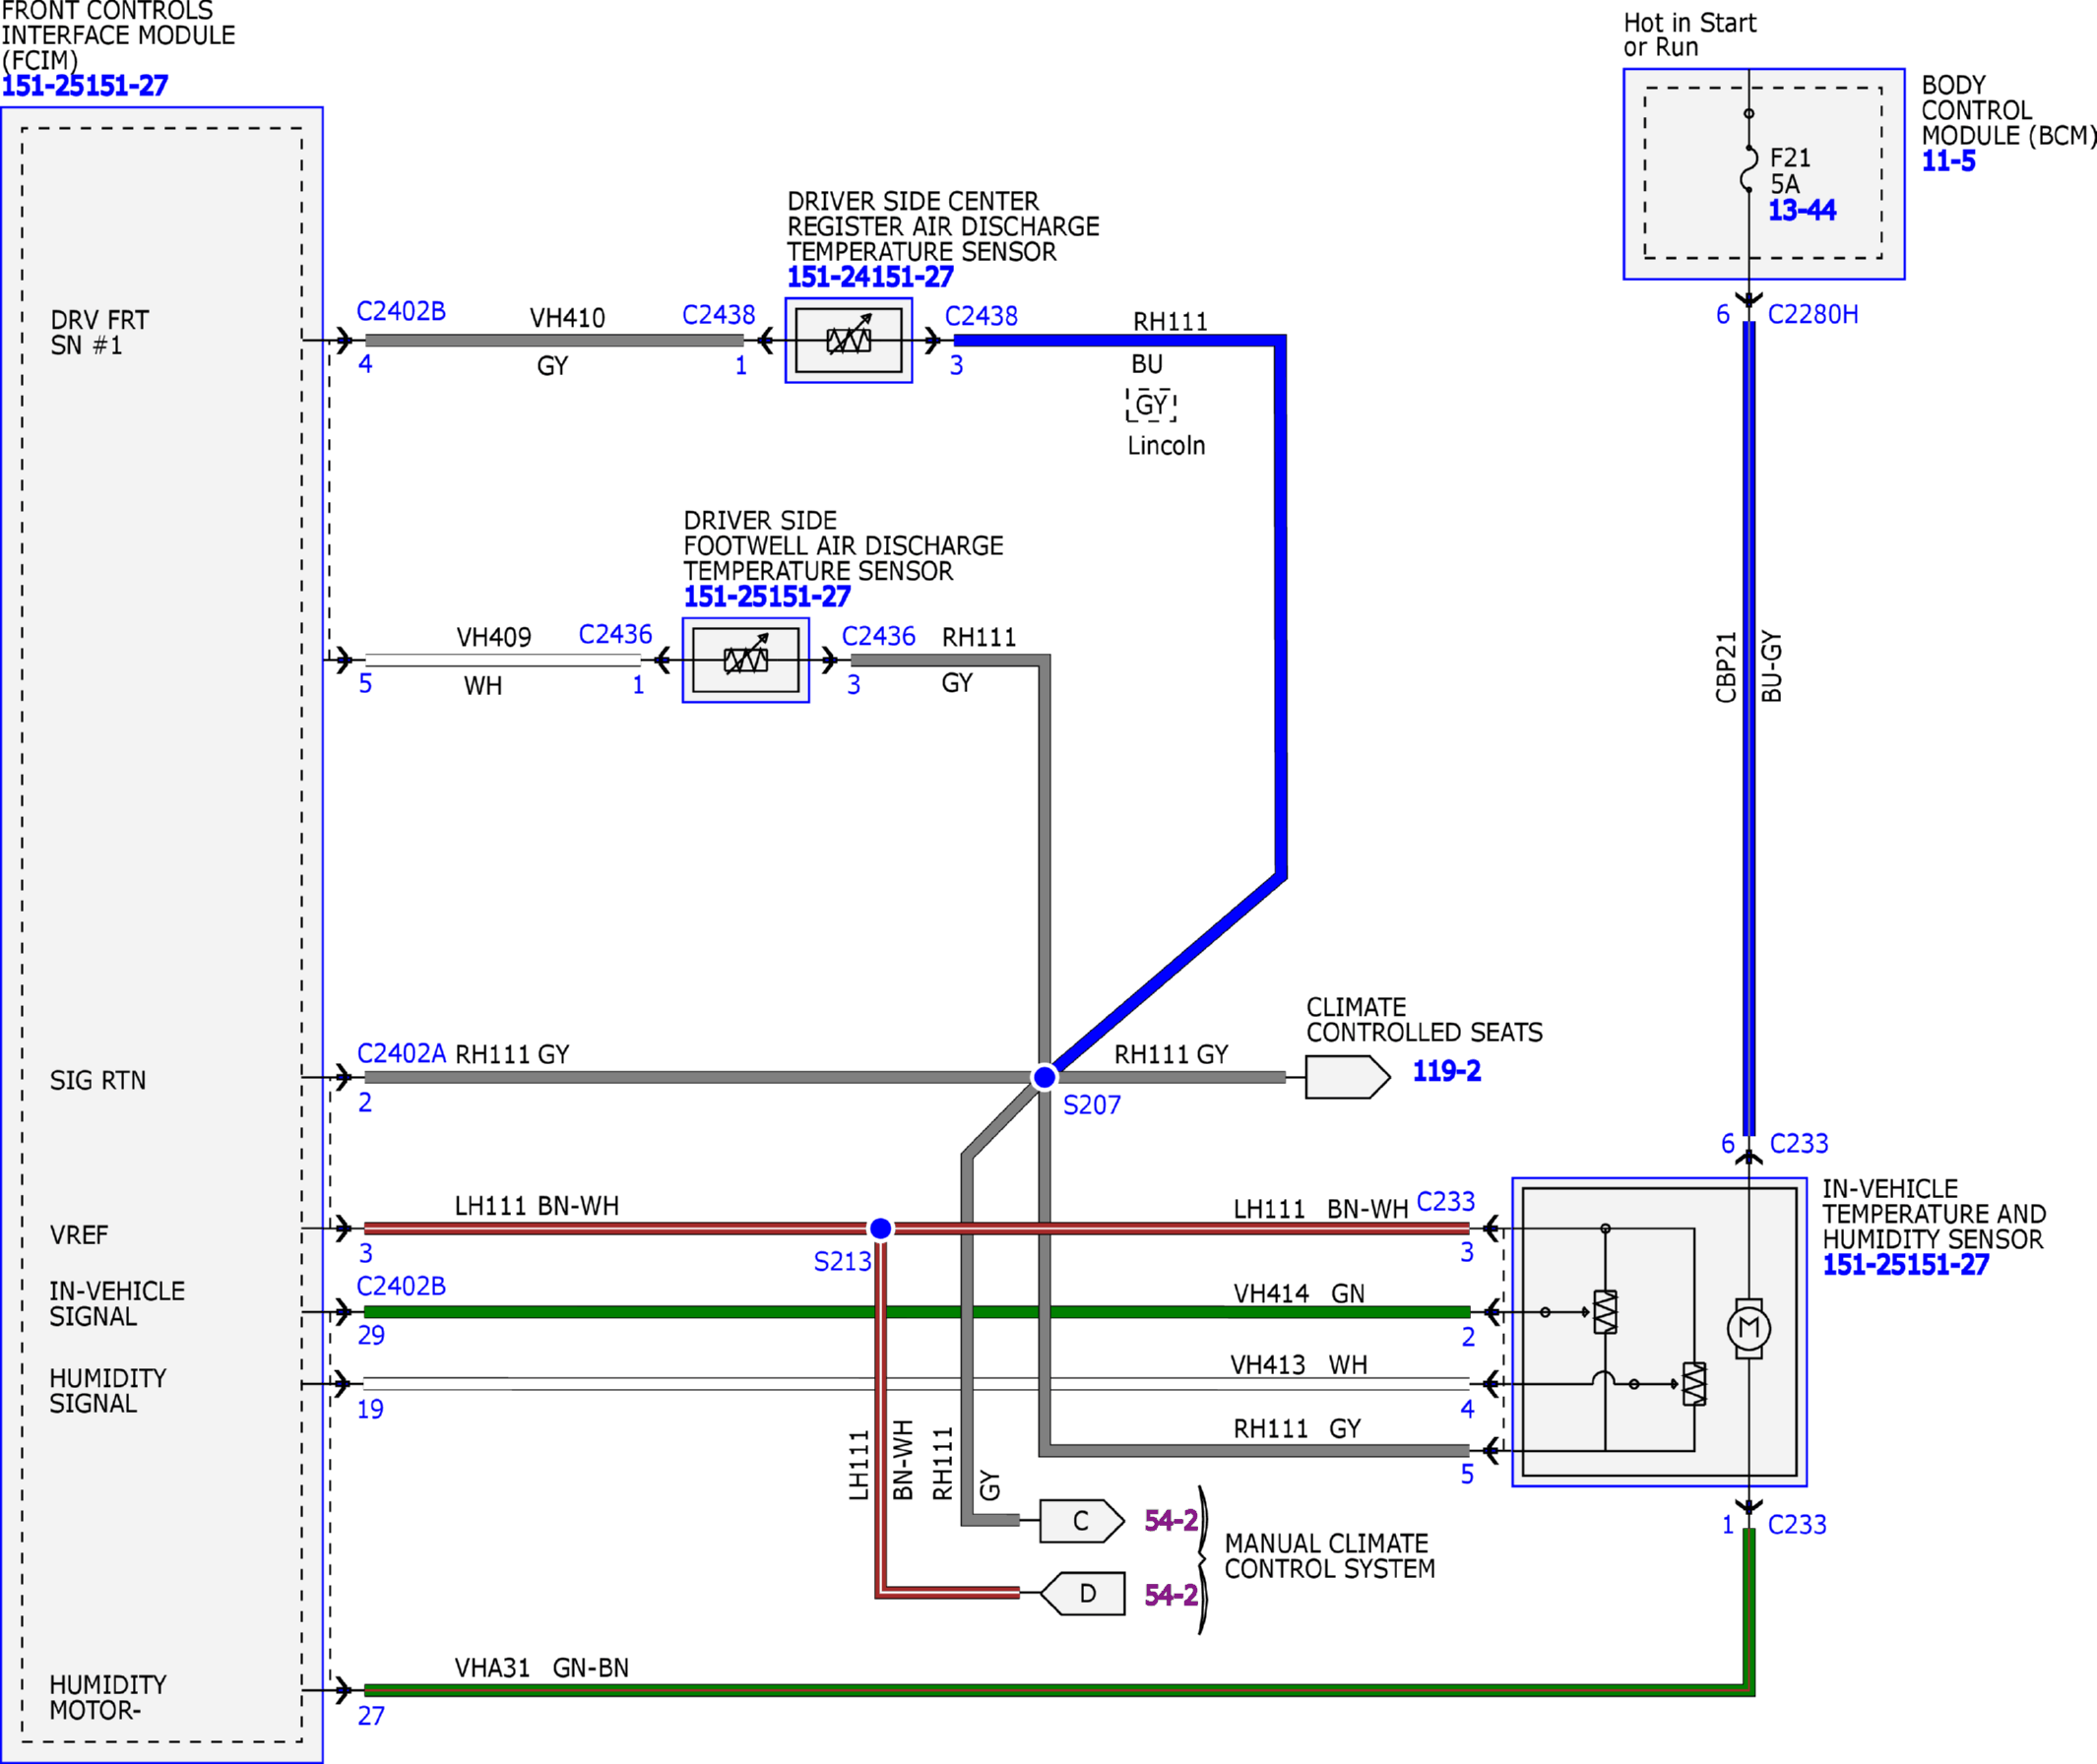The height and width of the screenshot is (1764, 2097).
Task: Click the F21 5A fuse label
Action: click(1791, 171)
